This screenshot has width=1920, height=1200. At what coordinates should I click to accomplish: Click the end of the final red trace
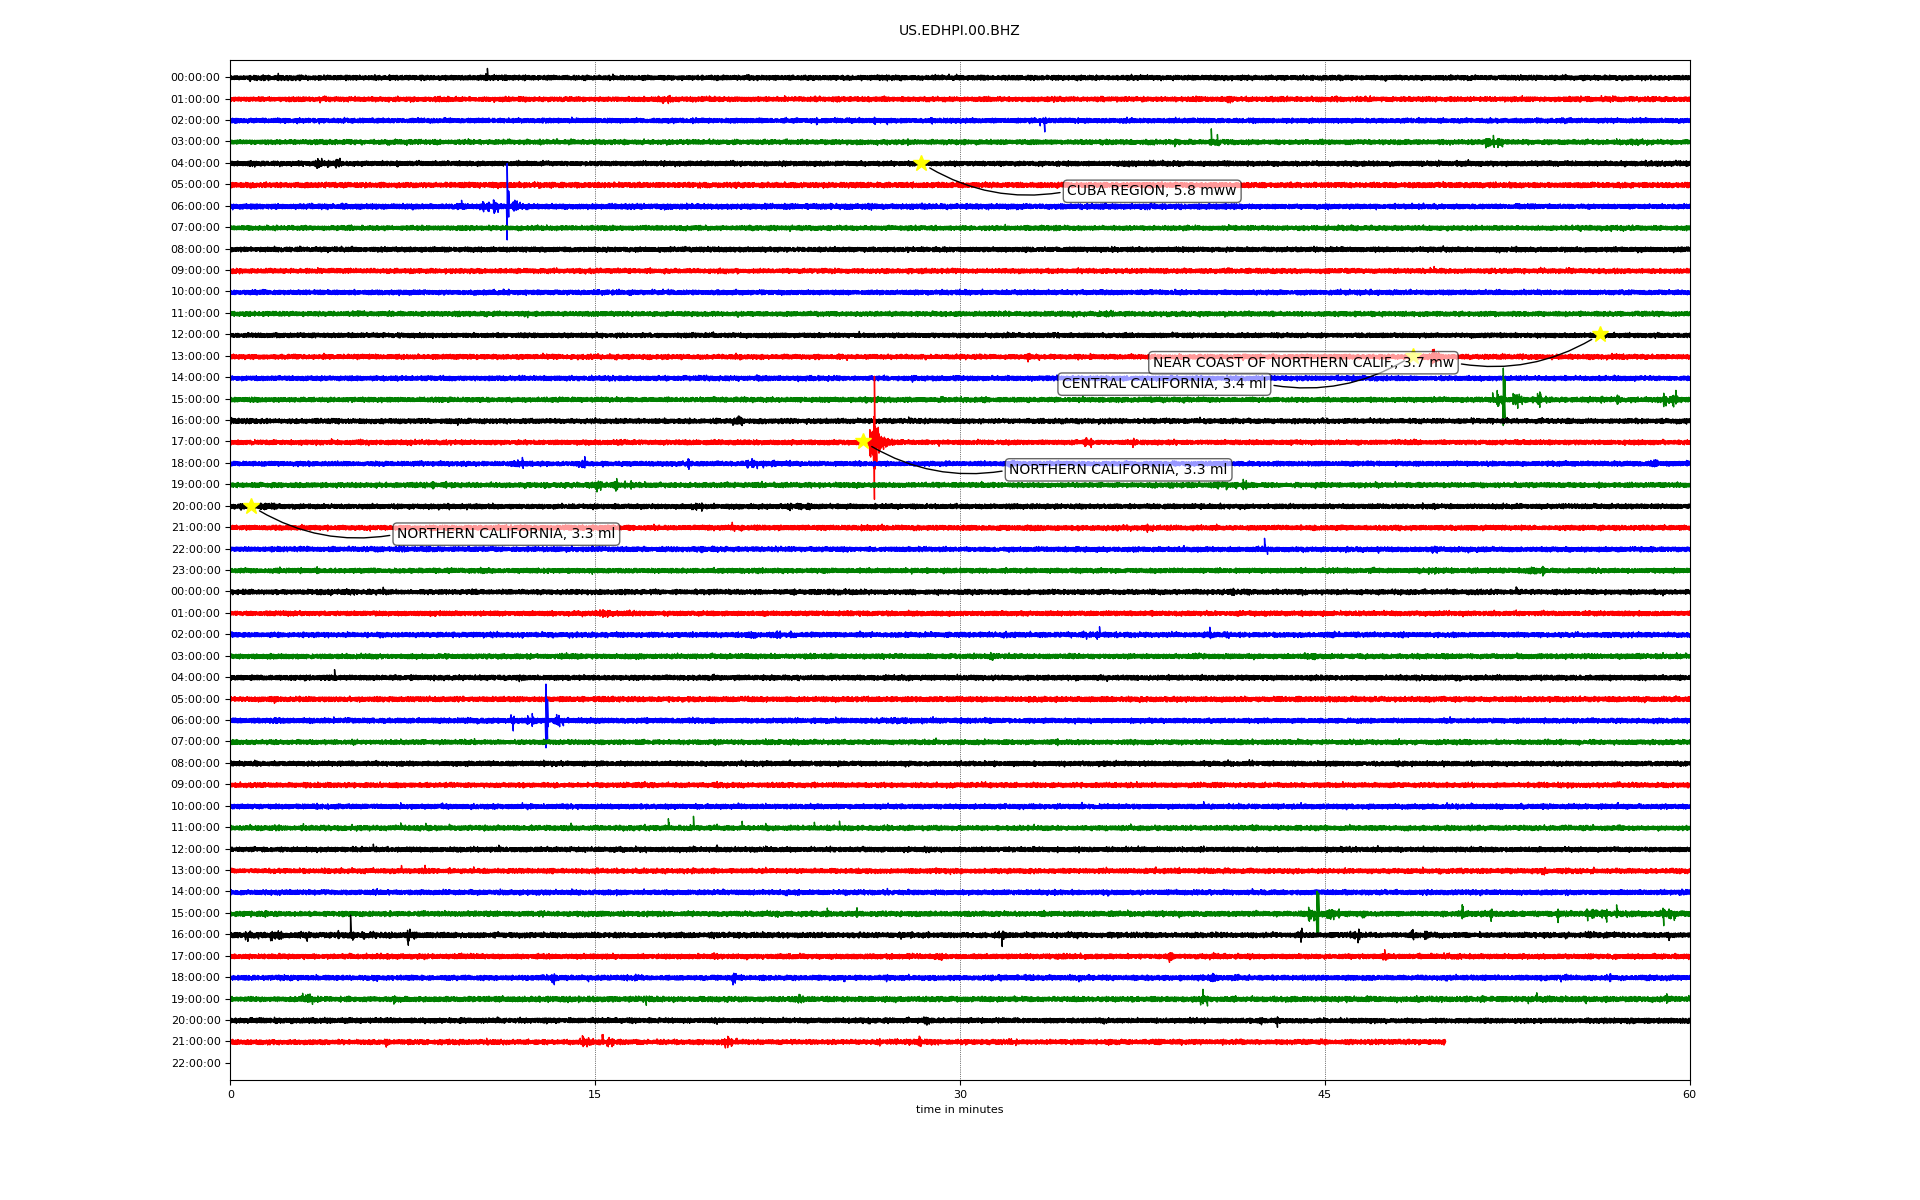point(1444,1042)
